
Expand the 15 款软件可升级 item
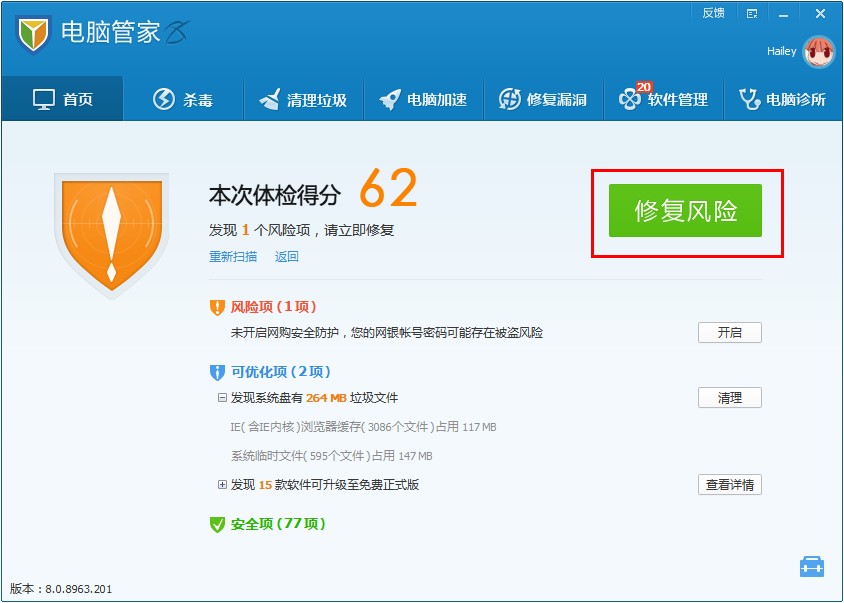pyautogui.click(x=222, y=485)
